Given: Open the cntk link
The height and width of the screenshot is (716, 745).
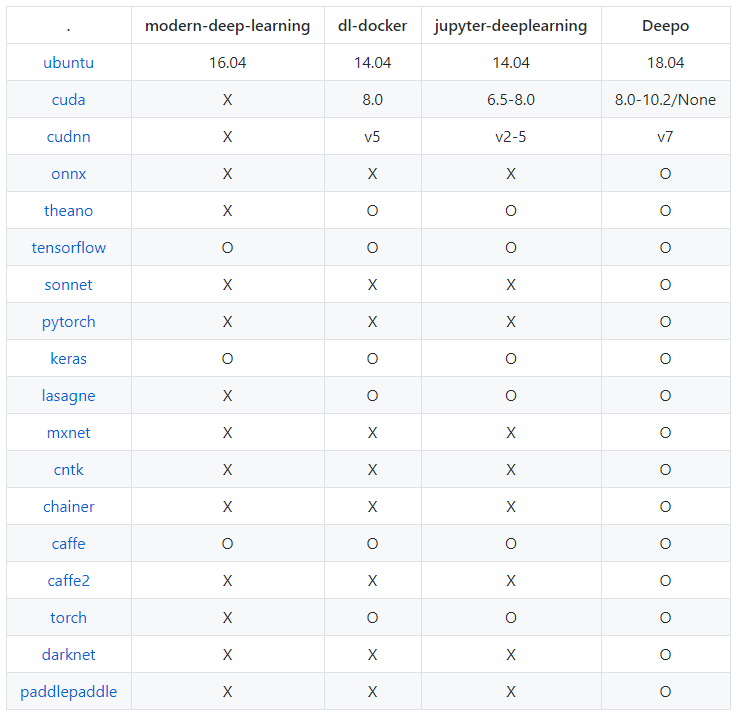Looking at the screenshot, I should pos(68,470).
